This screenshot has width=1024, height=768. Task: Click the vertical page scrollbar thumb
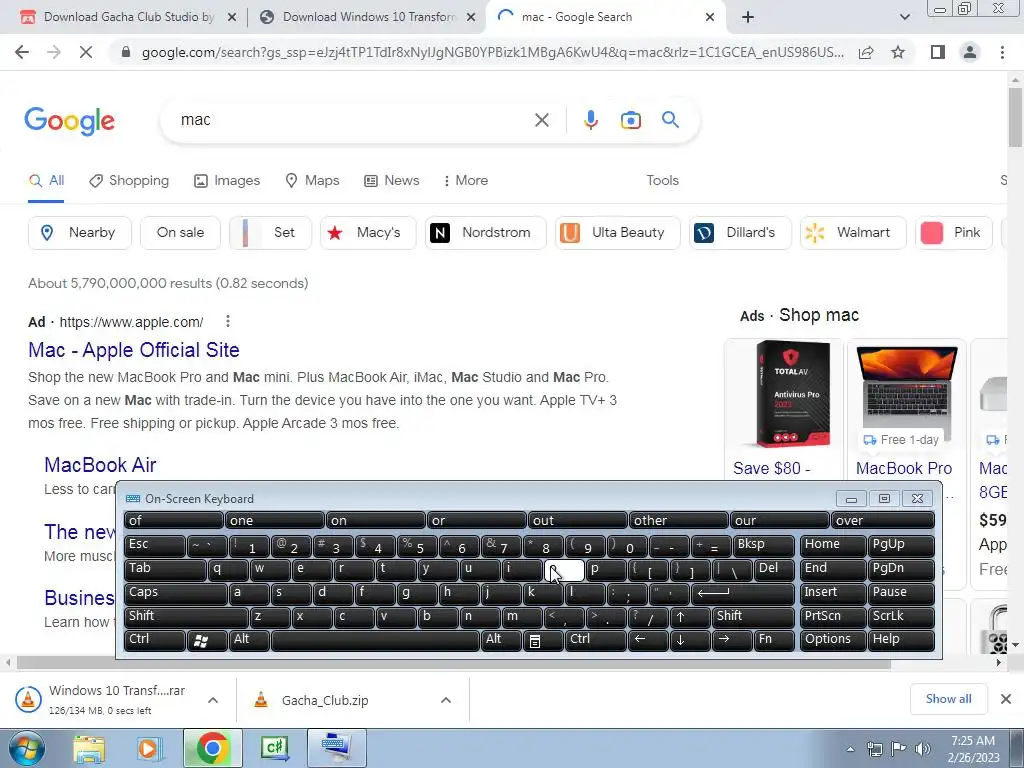(1016, 116)
